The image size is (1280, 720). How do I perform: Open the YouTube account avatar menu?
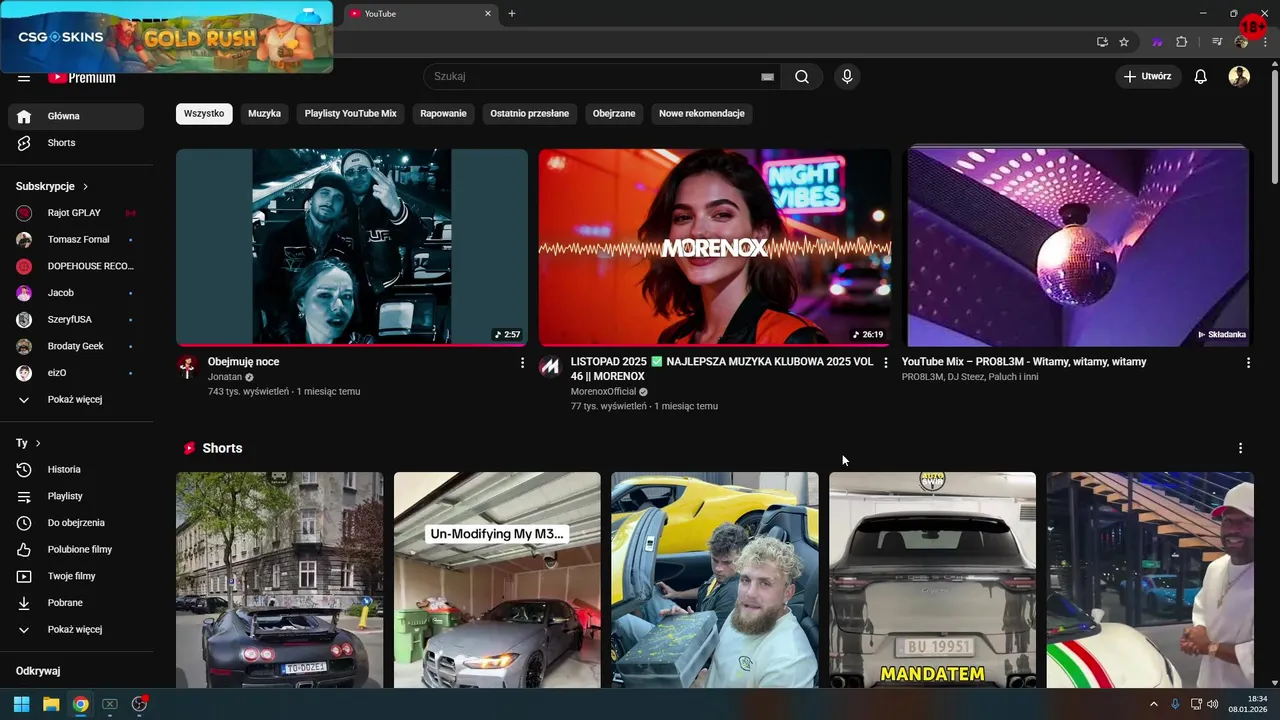(1239, 77)
